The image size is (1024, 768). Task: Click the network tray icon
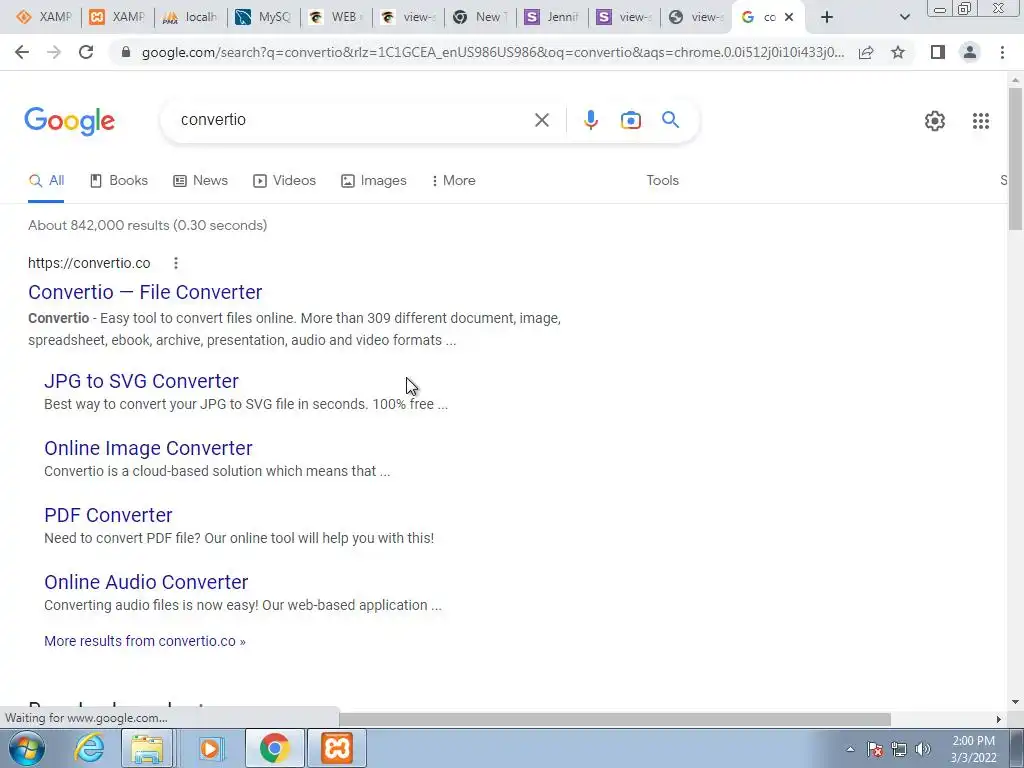click(899, 749)
